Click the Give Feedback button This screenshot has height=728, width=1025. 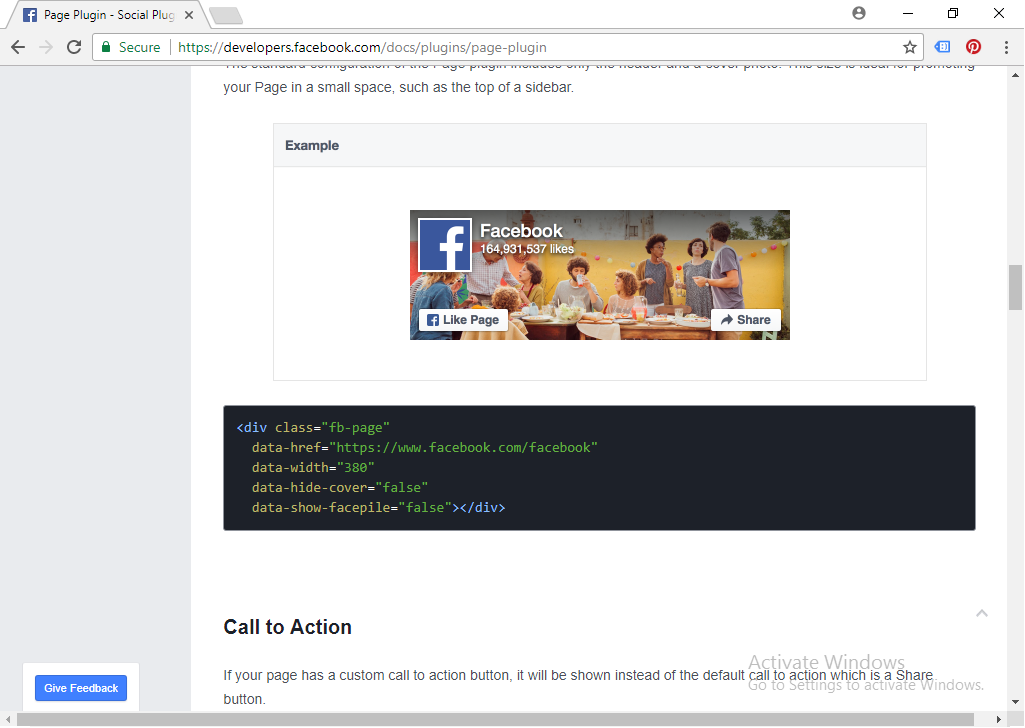click(81, 688)
